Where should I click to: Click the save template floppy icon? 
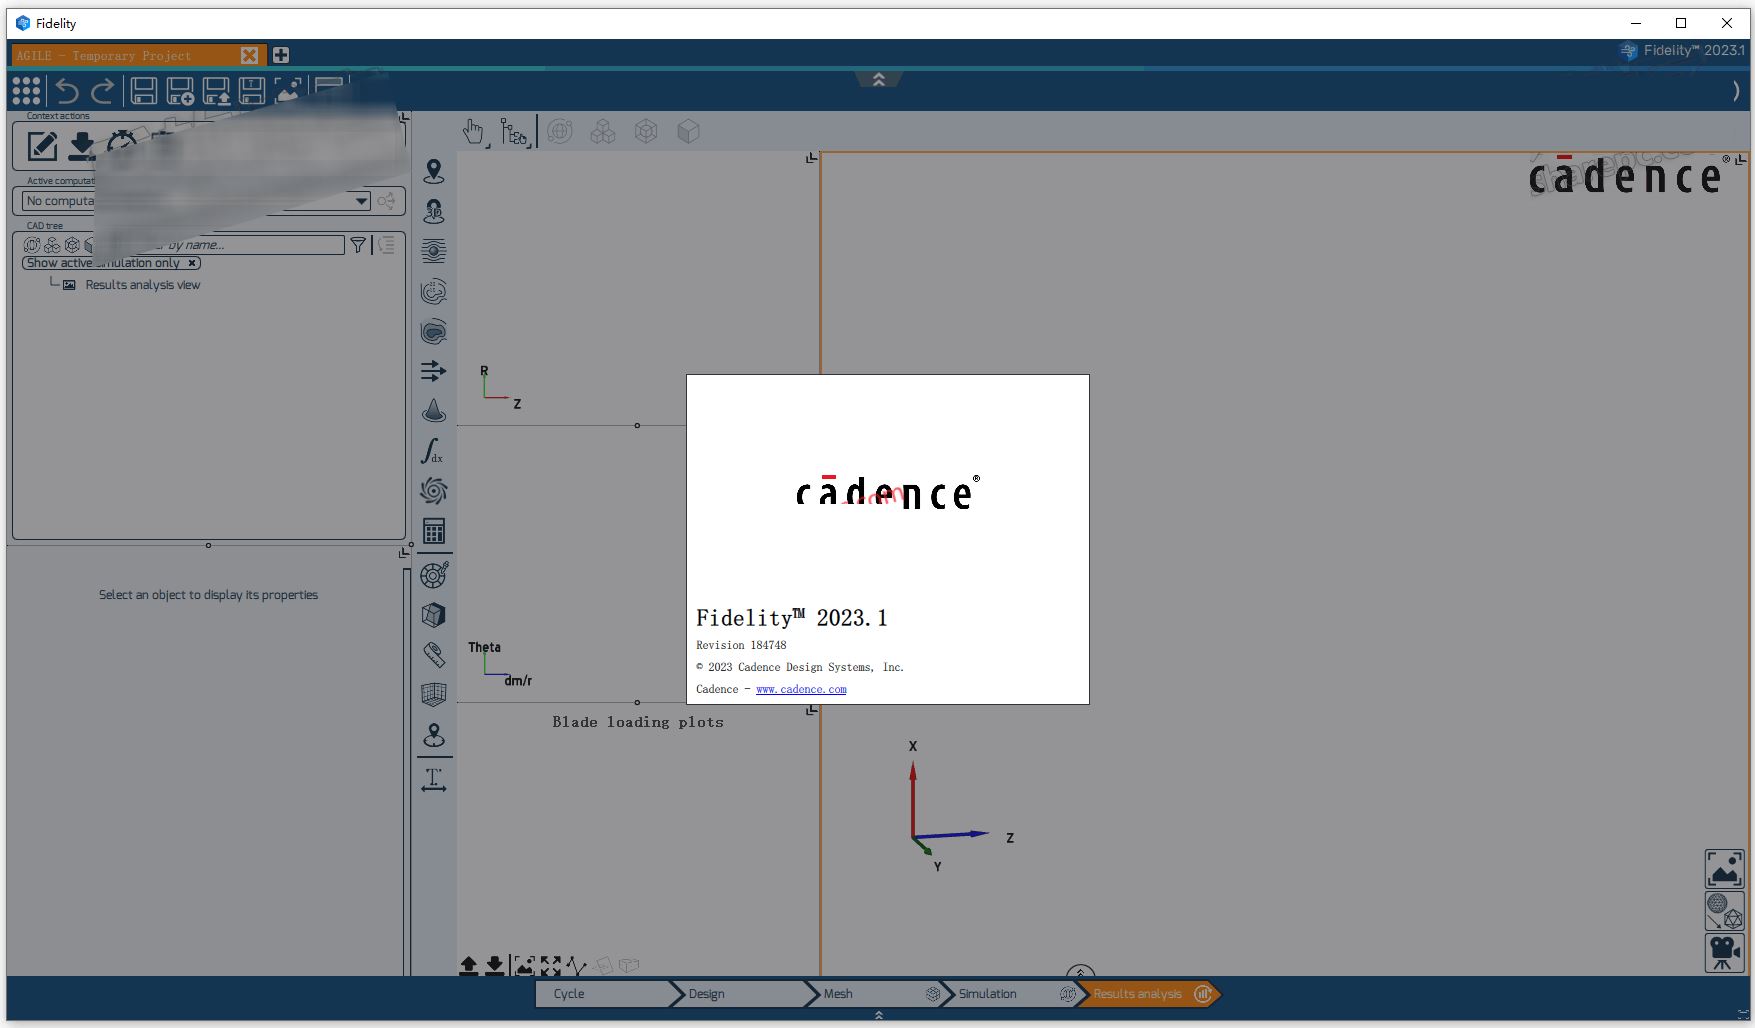pos(252,91)
